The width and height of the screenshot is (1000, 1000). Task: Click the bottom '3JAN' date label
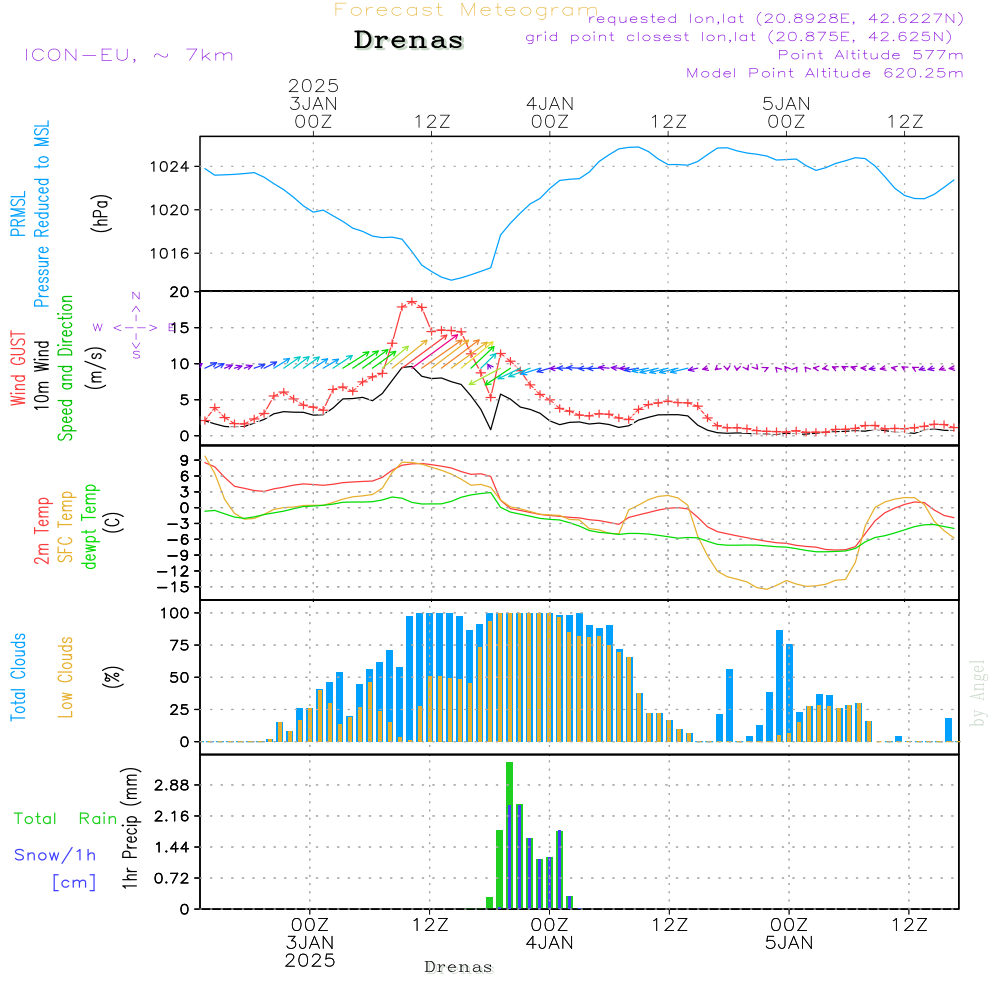coord(310,943)
